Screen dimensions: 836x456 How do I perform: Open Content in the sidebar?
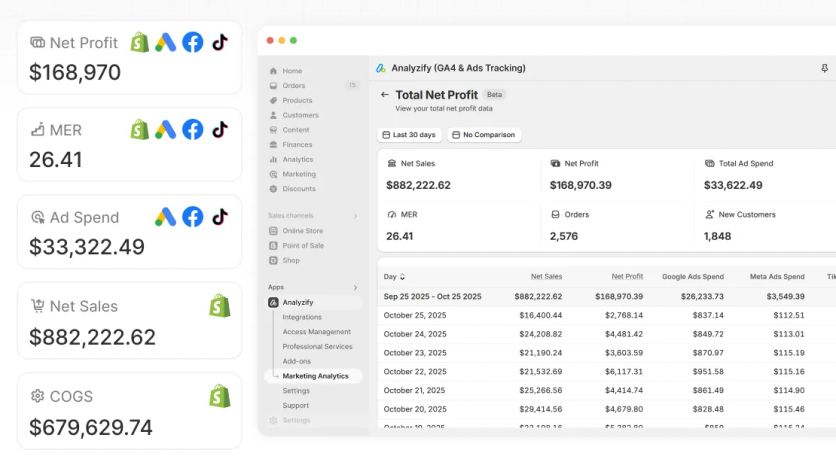pos(296,130)
